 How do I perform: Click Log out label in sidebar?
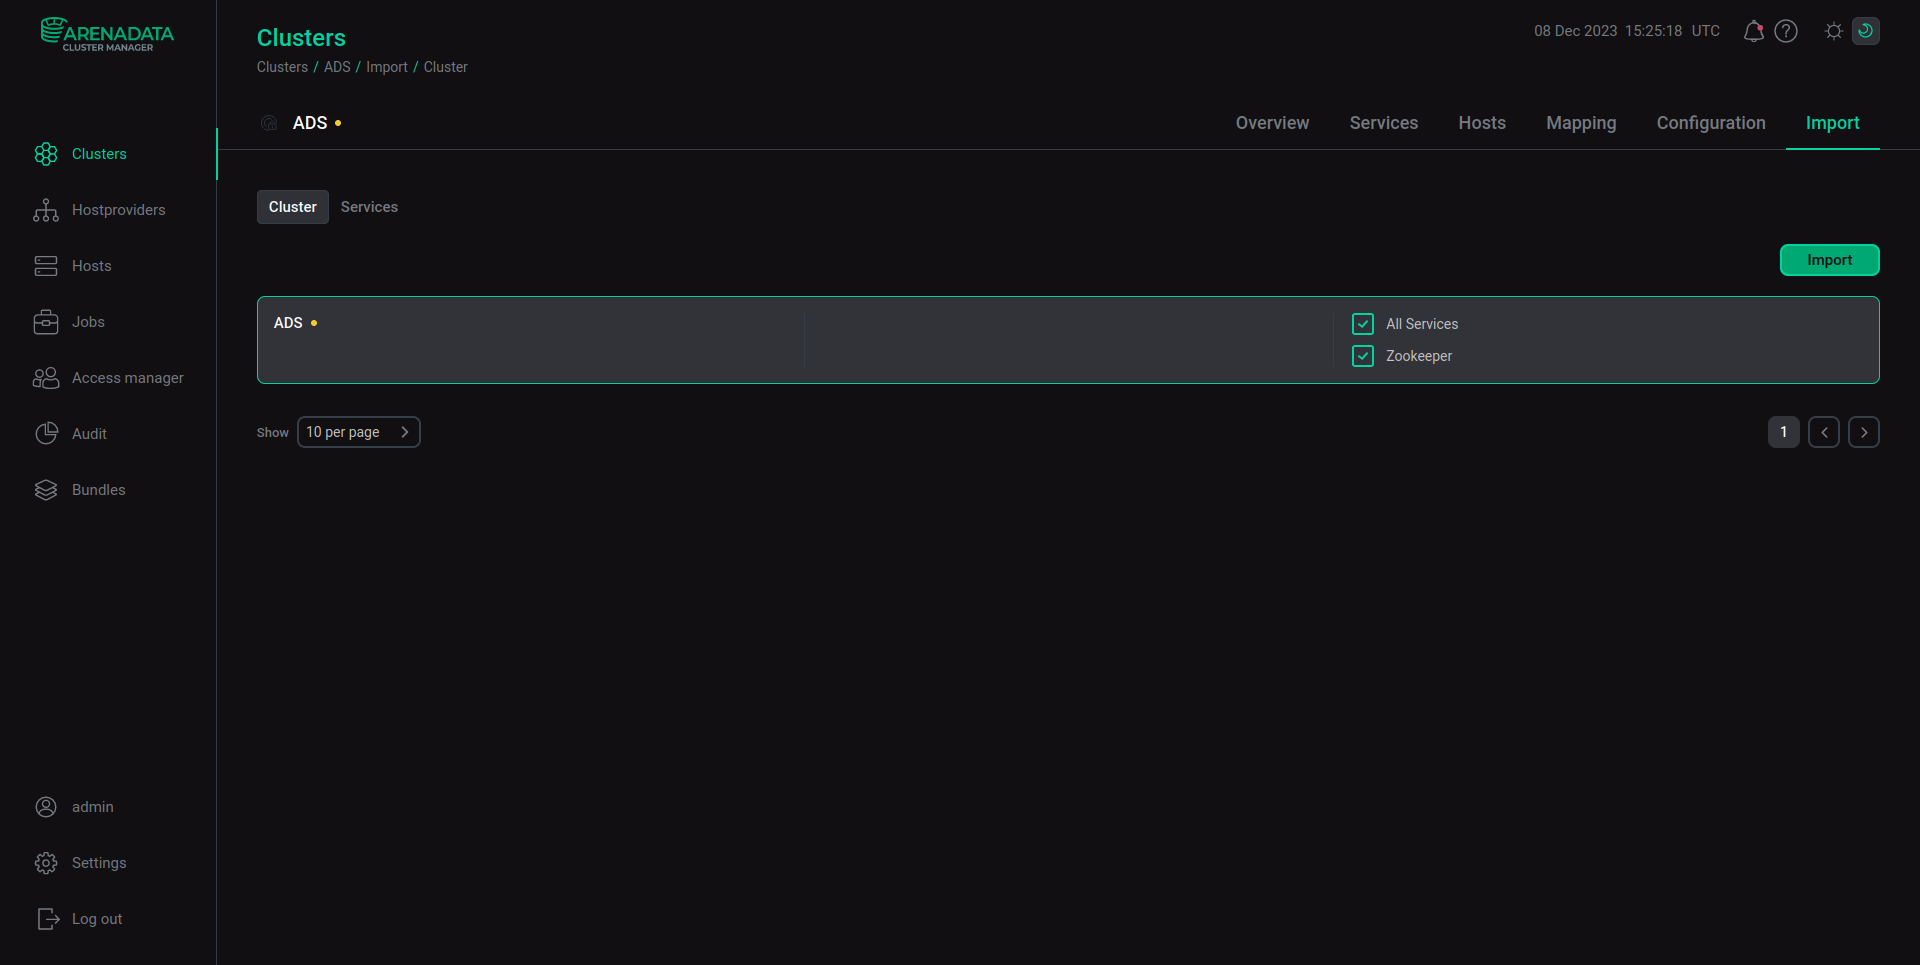coord(97,919)
